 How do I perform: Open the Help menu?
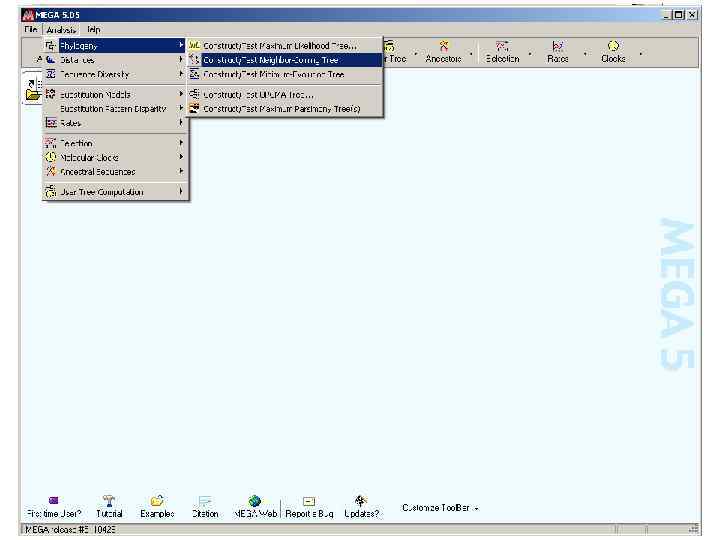93,30
